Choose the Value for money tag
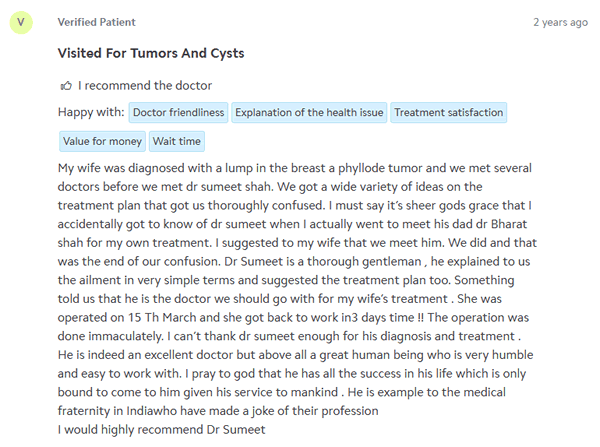The width and height of the screenshot is (600, 447). [102, 141]
